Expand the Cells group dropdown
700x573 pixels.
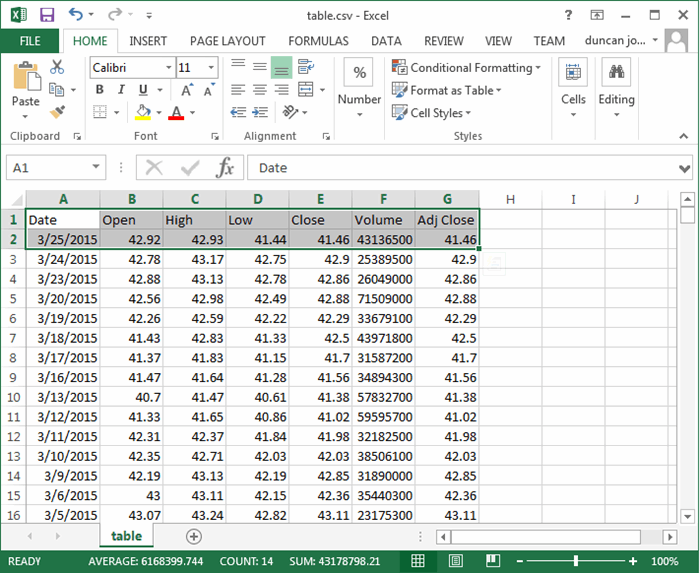pyautogui.click(x=573, y=115)
